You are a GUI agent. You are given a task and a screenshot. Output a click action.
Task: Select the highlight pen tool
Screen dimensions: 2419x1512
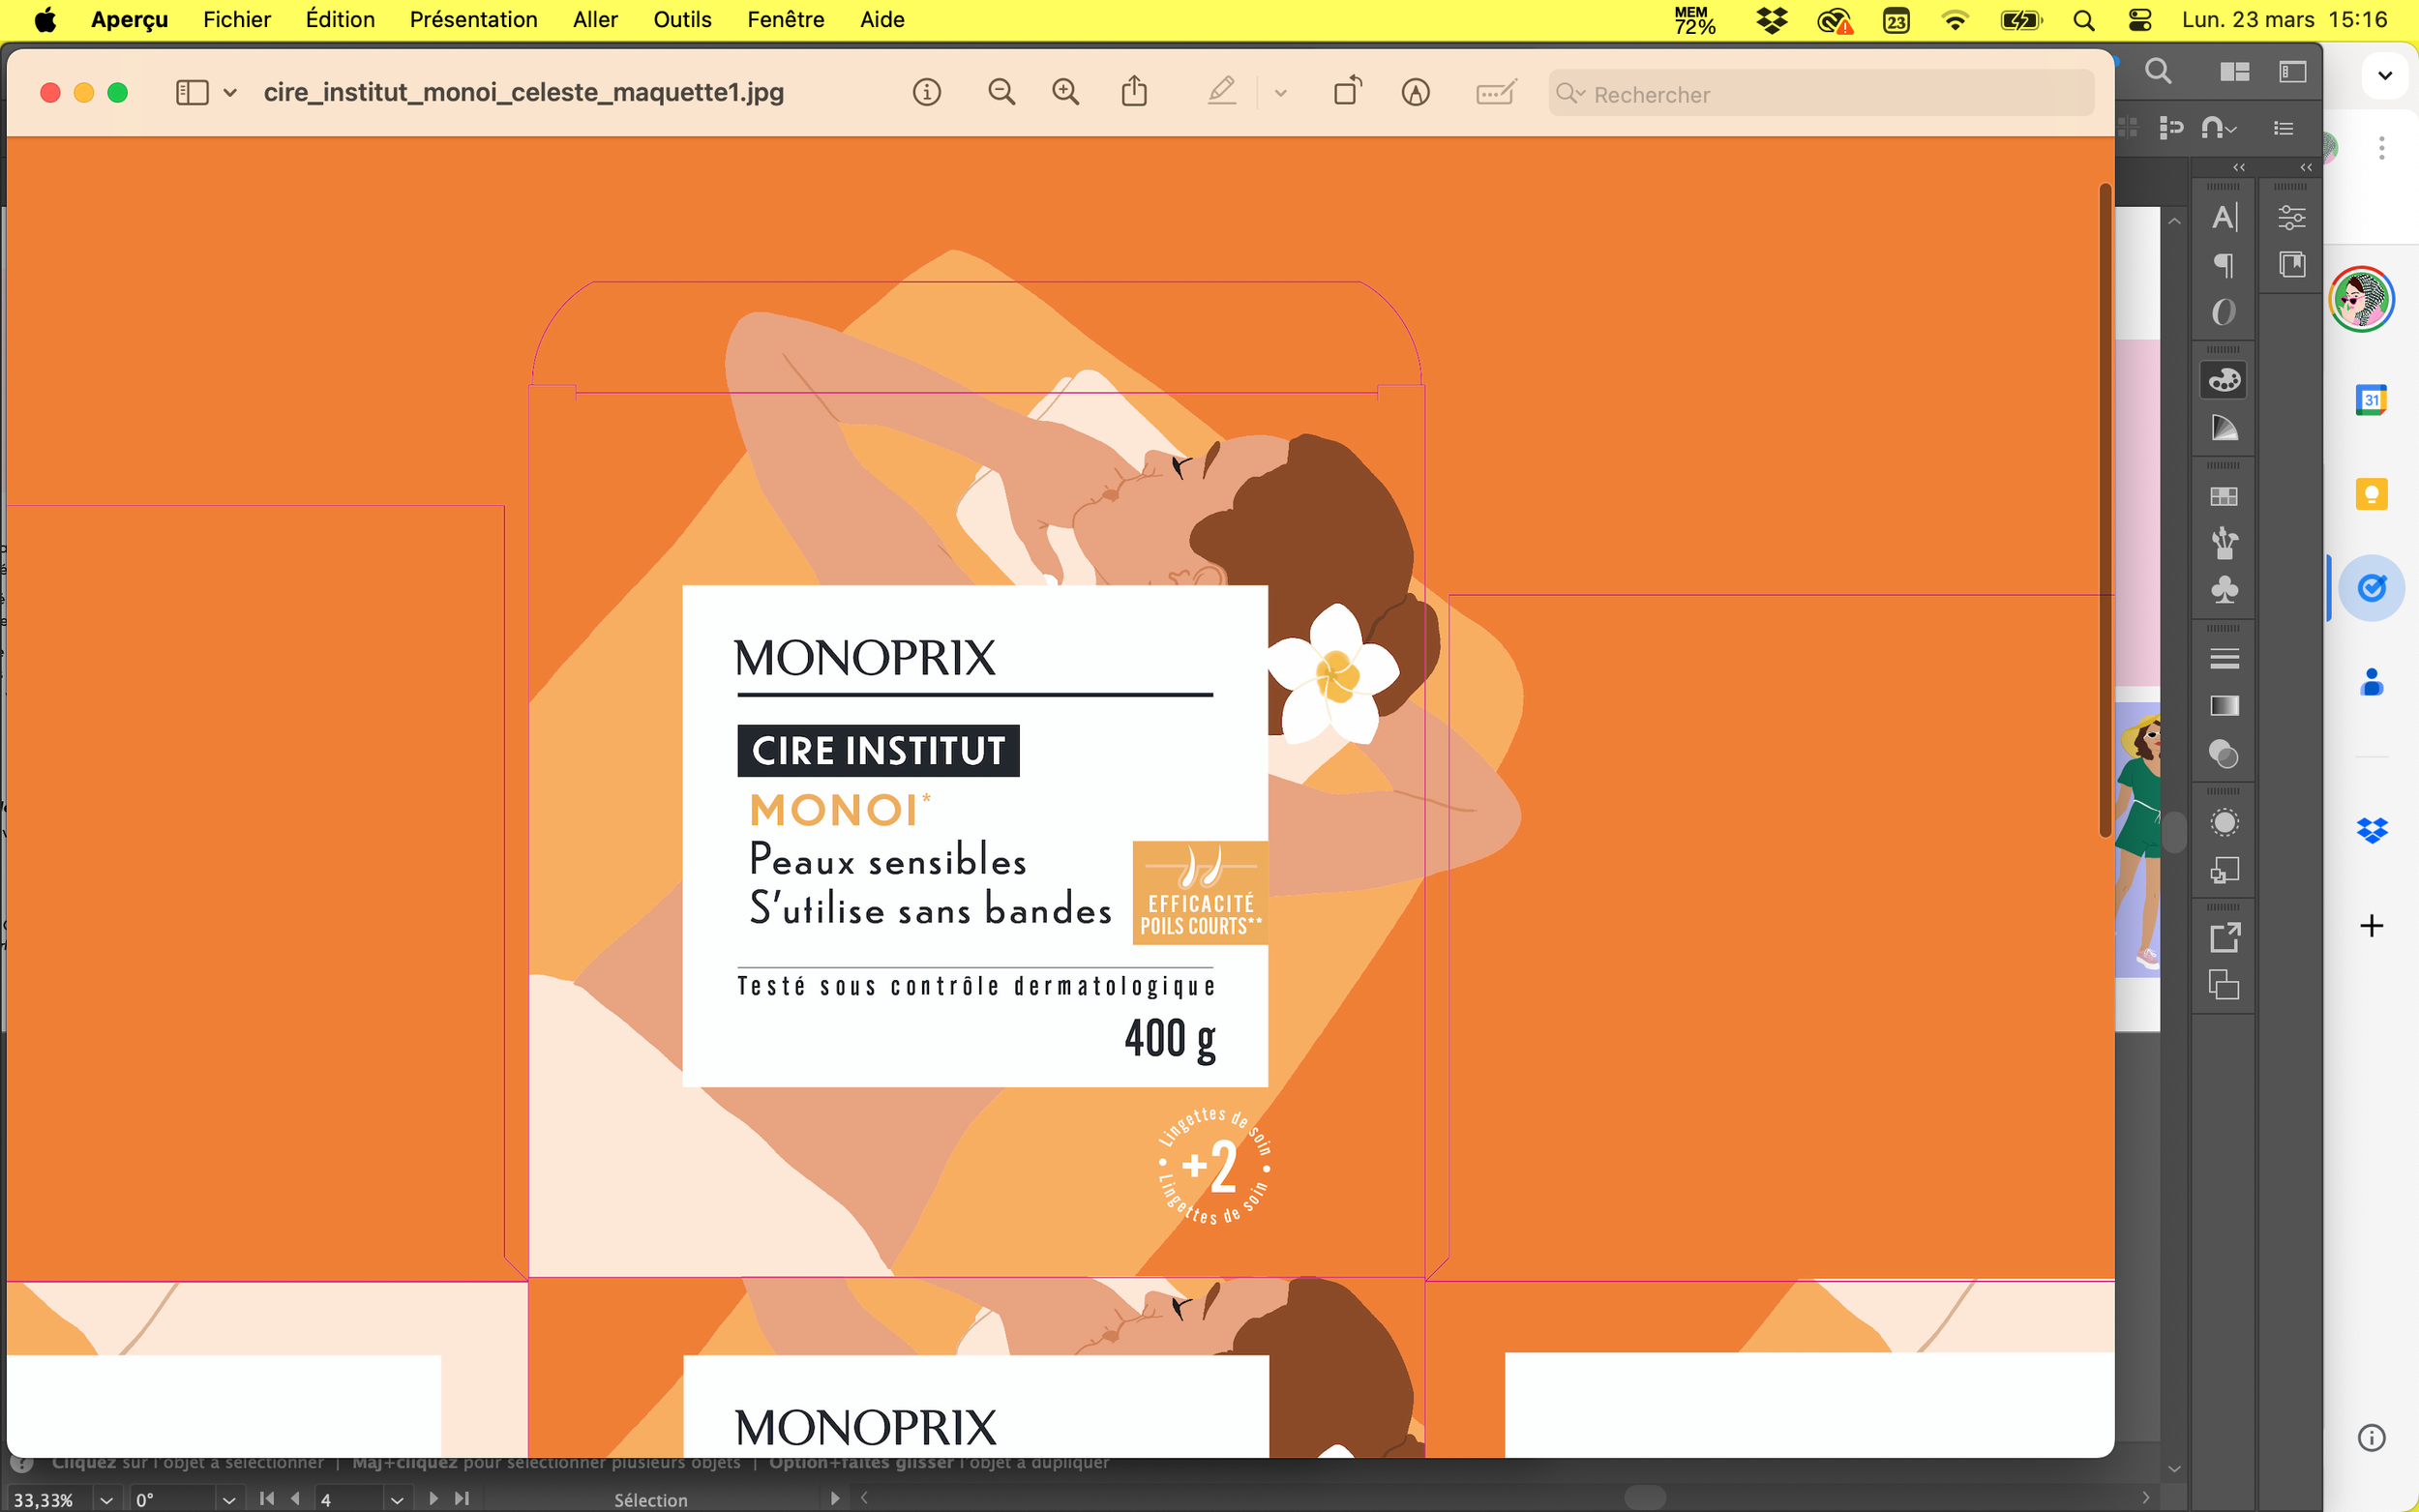[1222, 92]
